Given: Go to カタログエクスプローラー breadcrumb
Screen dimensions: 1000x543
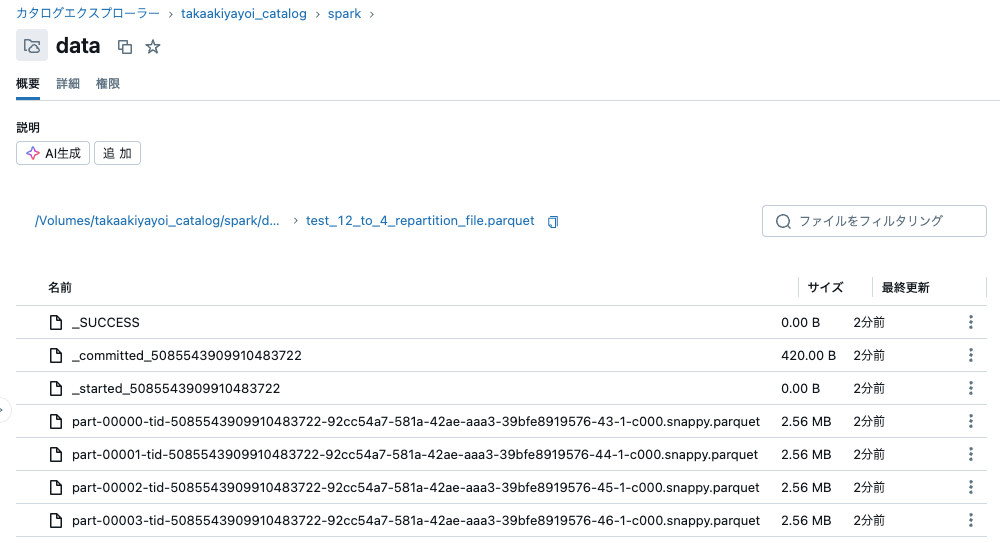Looking at the screenshot, I should click(88, 13).
